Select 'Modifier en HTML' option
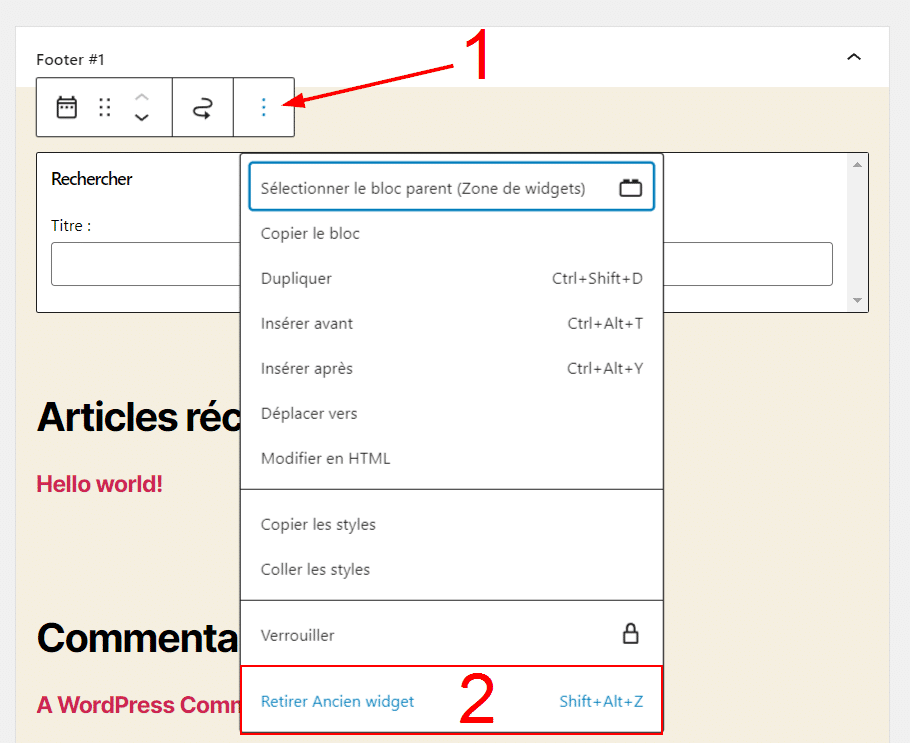The height and width of the screenshot is (743, 910). pyautogui.click(x=325, y=459)
